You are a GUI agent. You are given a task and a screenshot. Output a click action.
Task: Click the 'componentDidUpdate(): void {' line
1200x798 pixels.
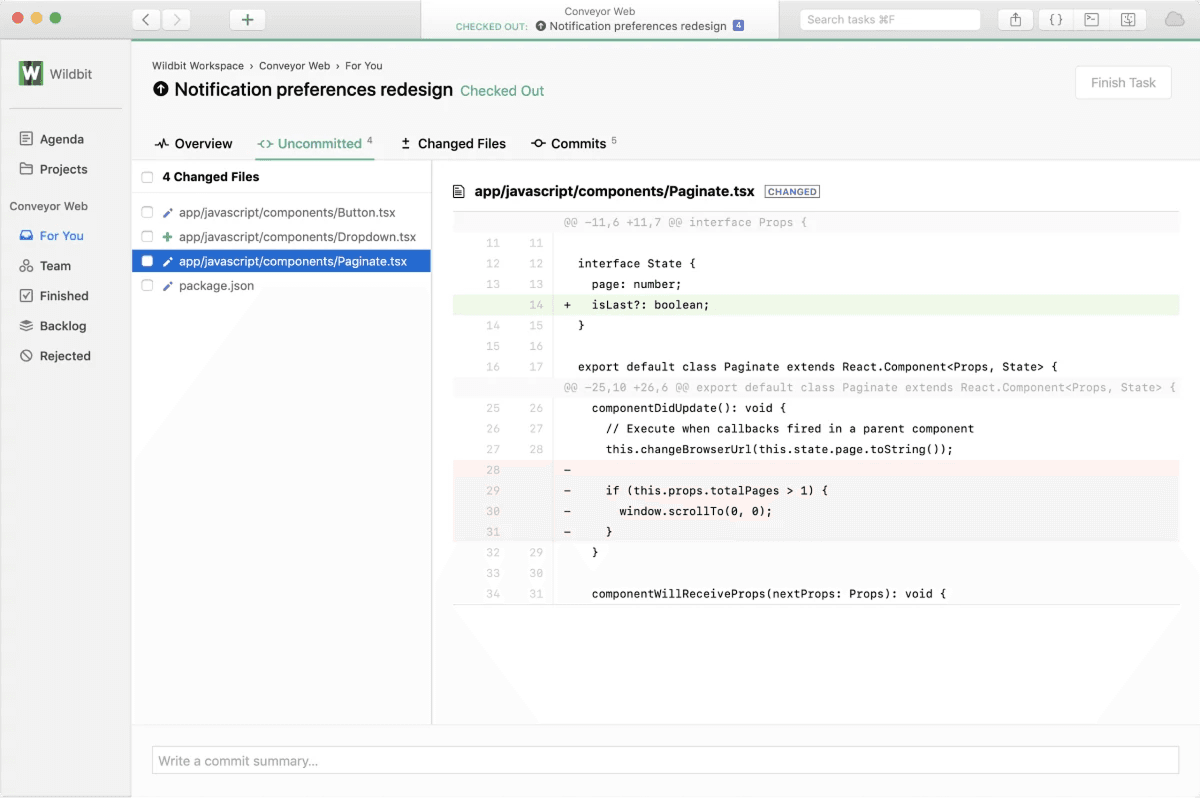coord(816,408)
